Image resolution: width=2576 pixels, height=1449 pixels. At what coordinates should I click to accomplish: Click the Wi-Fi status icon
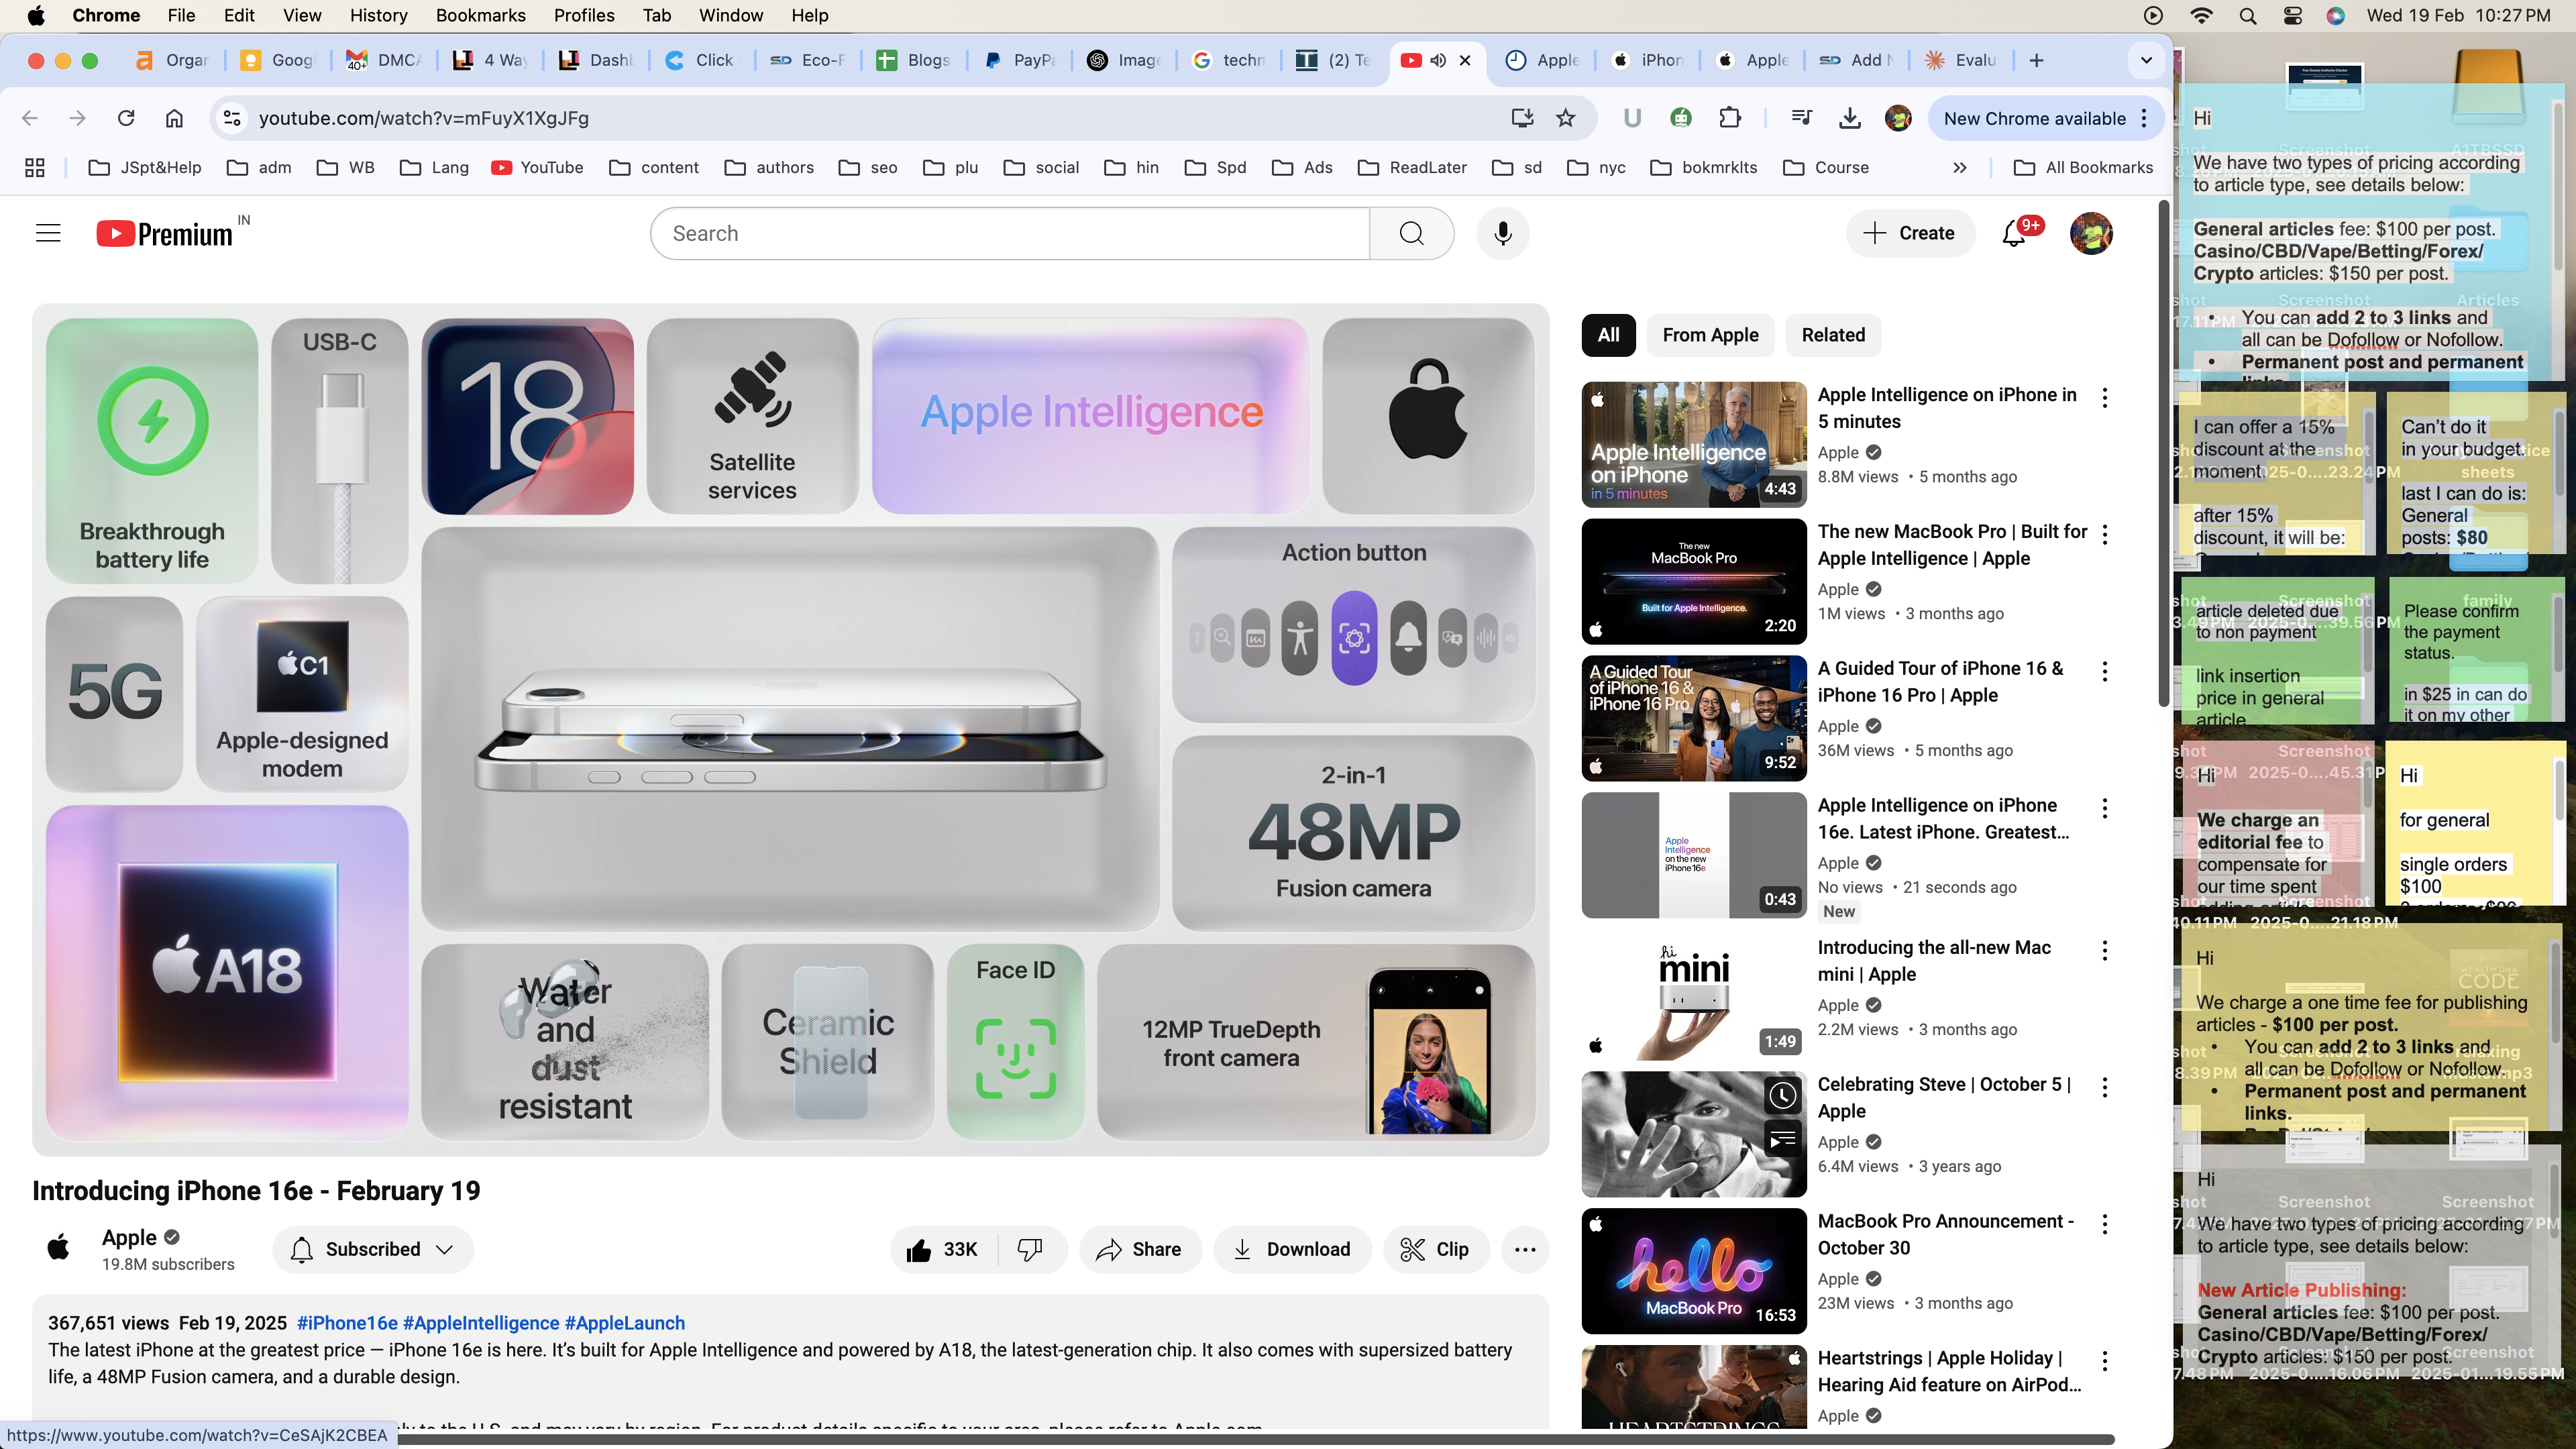coord(2201,15)
